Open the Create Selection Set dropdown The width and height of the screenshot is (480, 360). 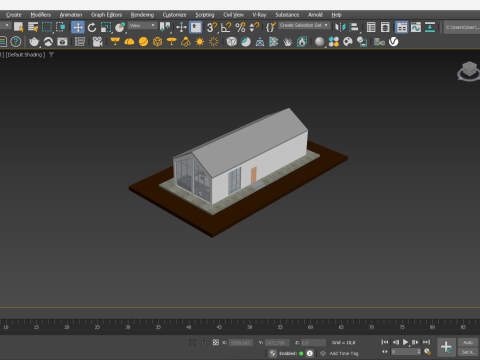tap(304, 25)
